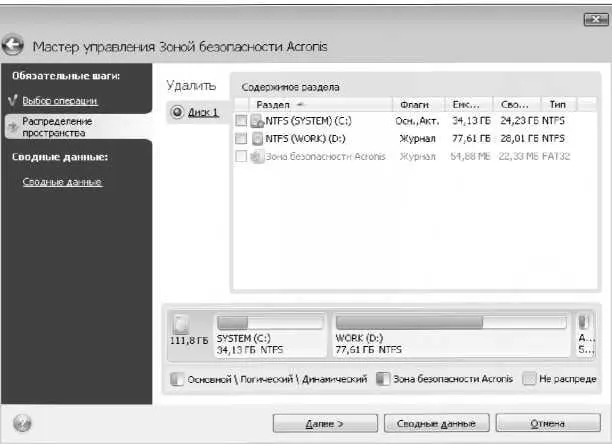Sort by the Раздел column header
This screenshot has width=612, height=444.
(x=320, y=105)
